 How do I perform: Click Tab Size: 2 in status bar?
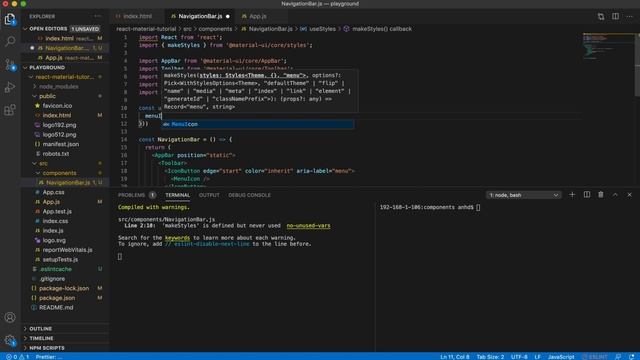pyautogui.click(x=490, y=357)
